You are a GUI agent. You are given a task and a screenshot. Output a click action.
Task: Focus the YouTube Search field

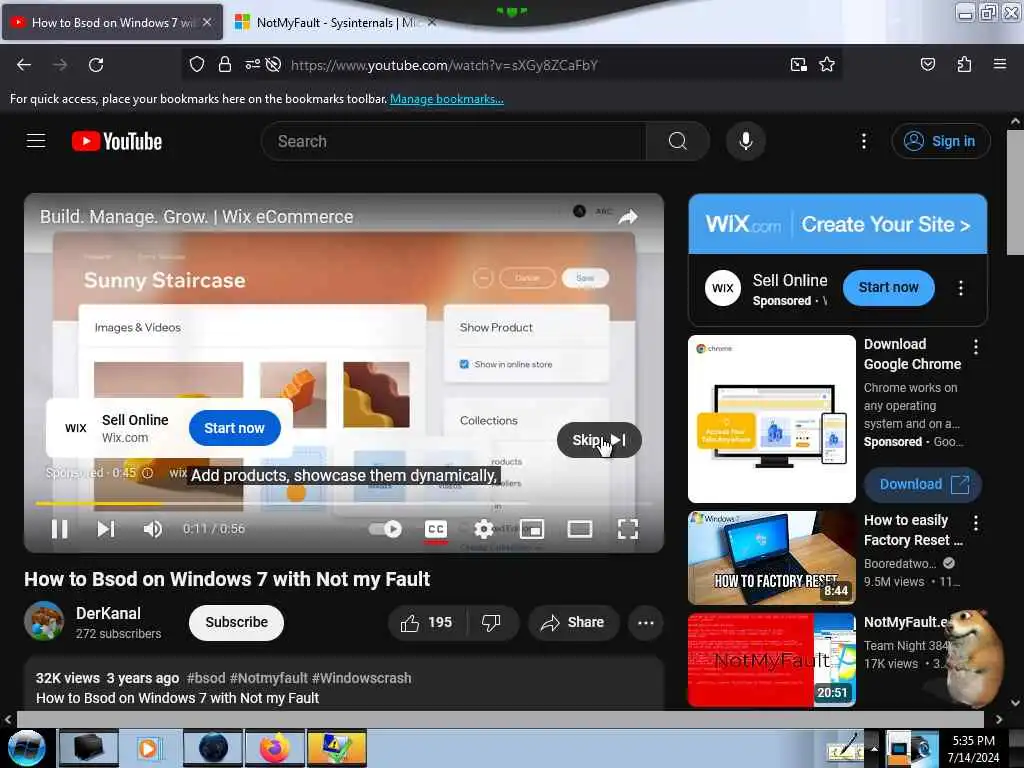454,141
